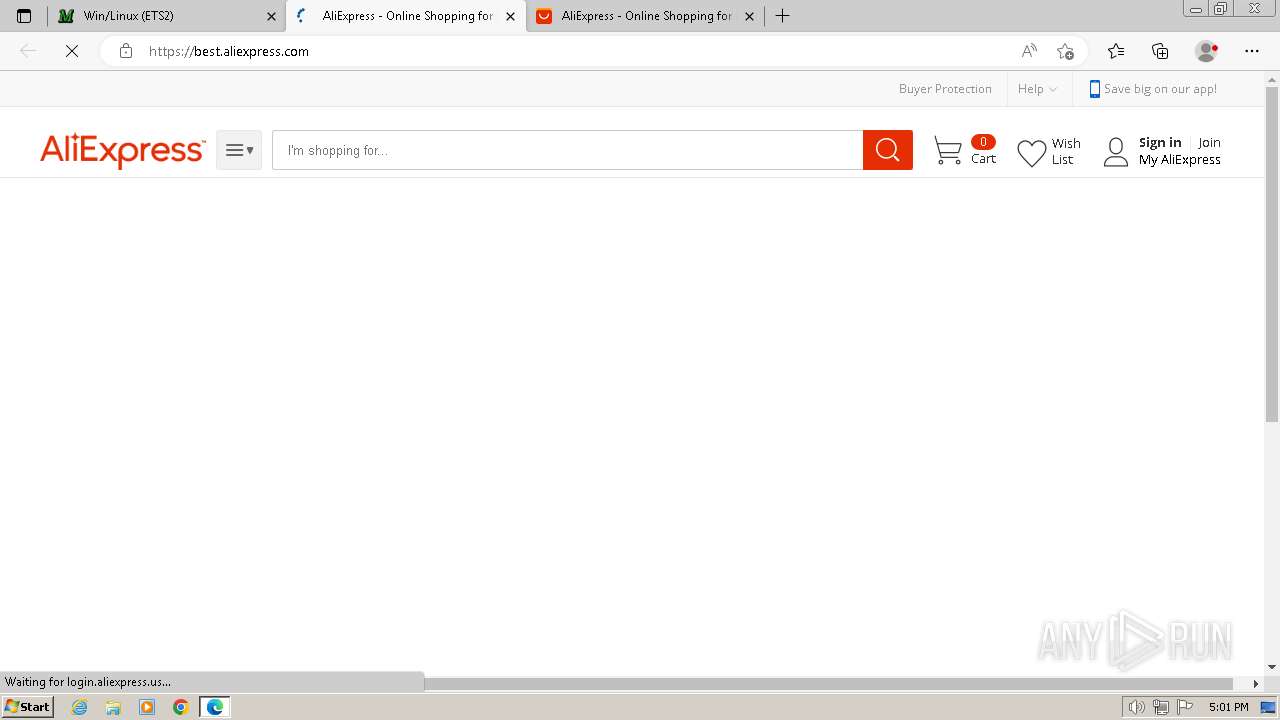Focus the I'm shopping for search field
Viewport: 1280px width, 720px height.
pyautogui.click(x=567, y=150)
